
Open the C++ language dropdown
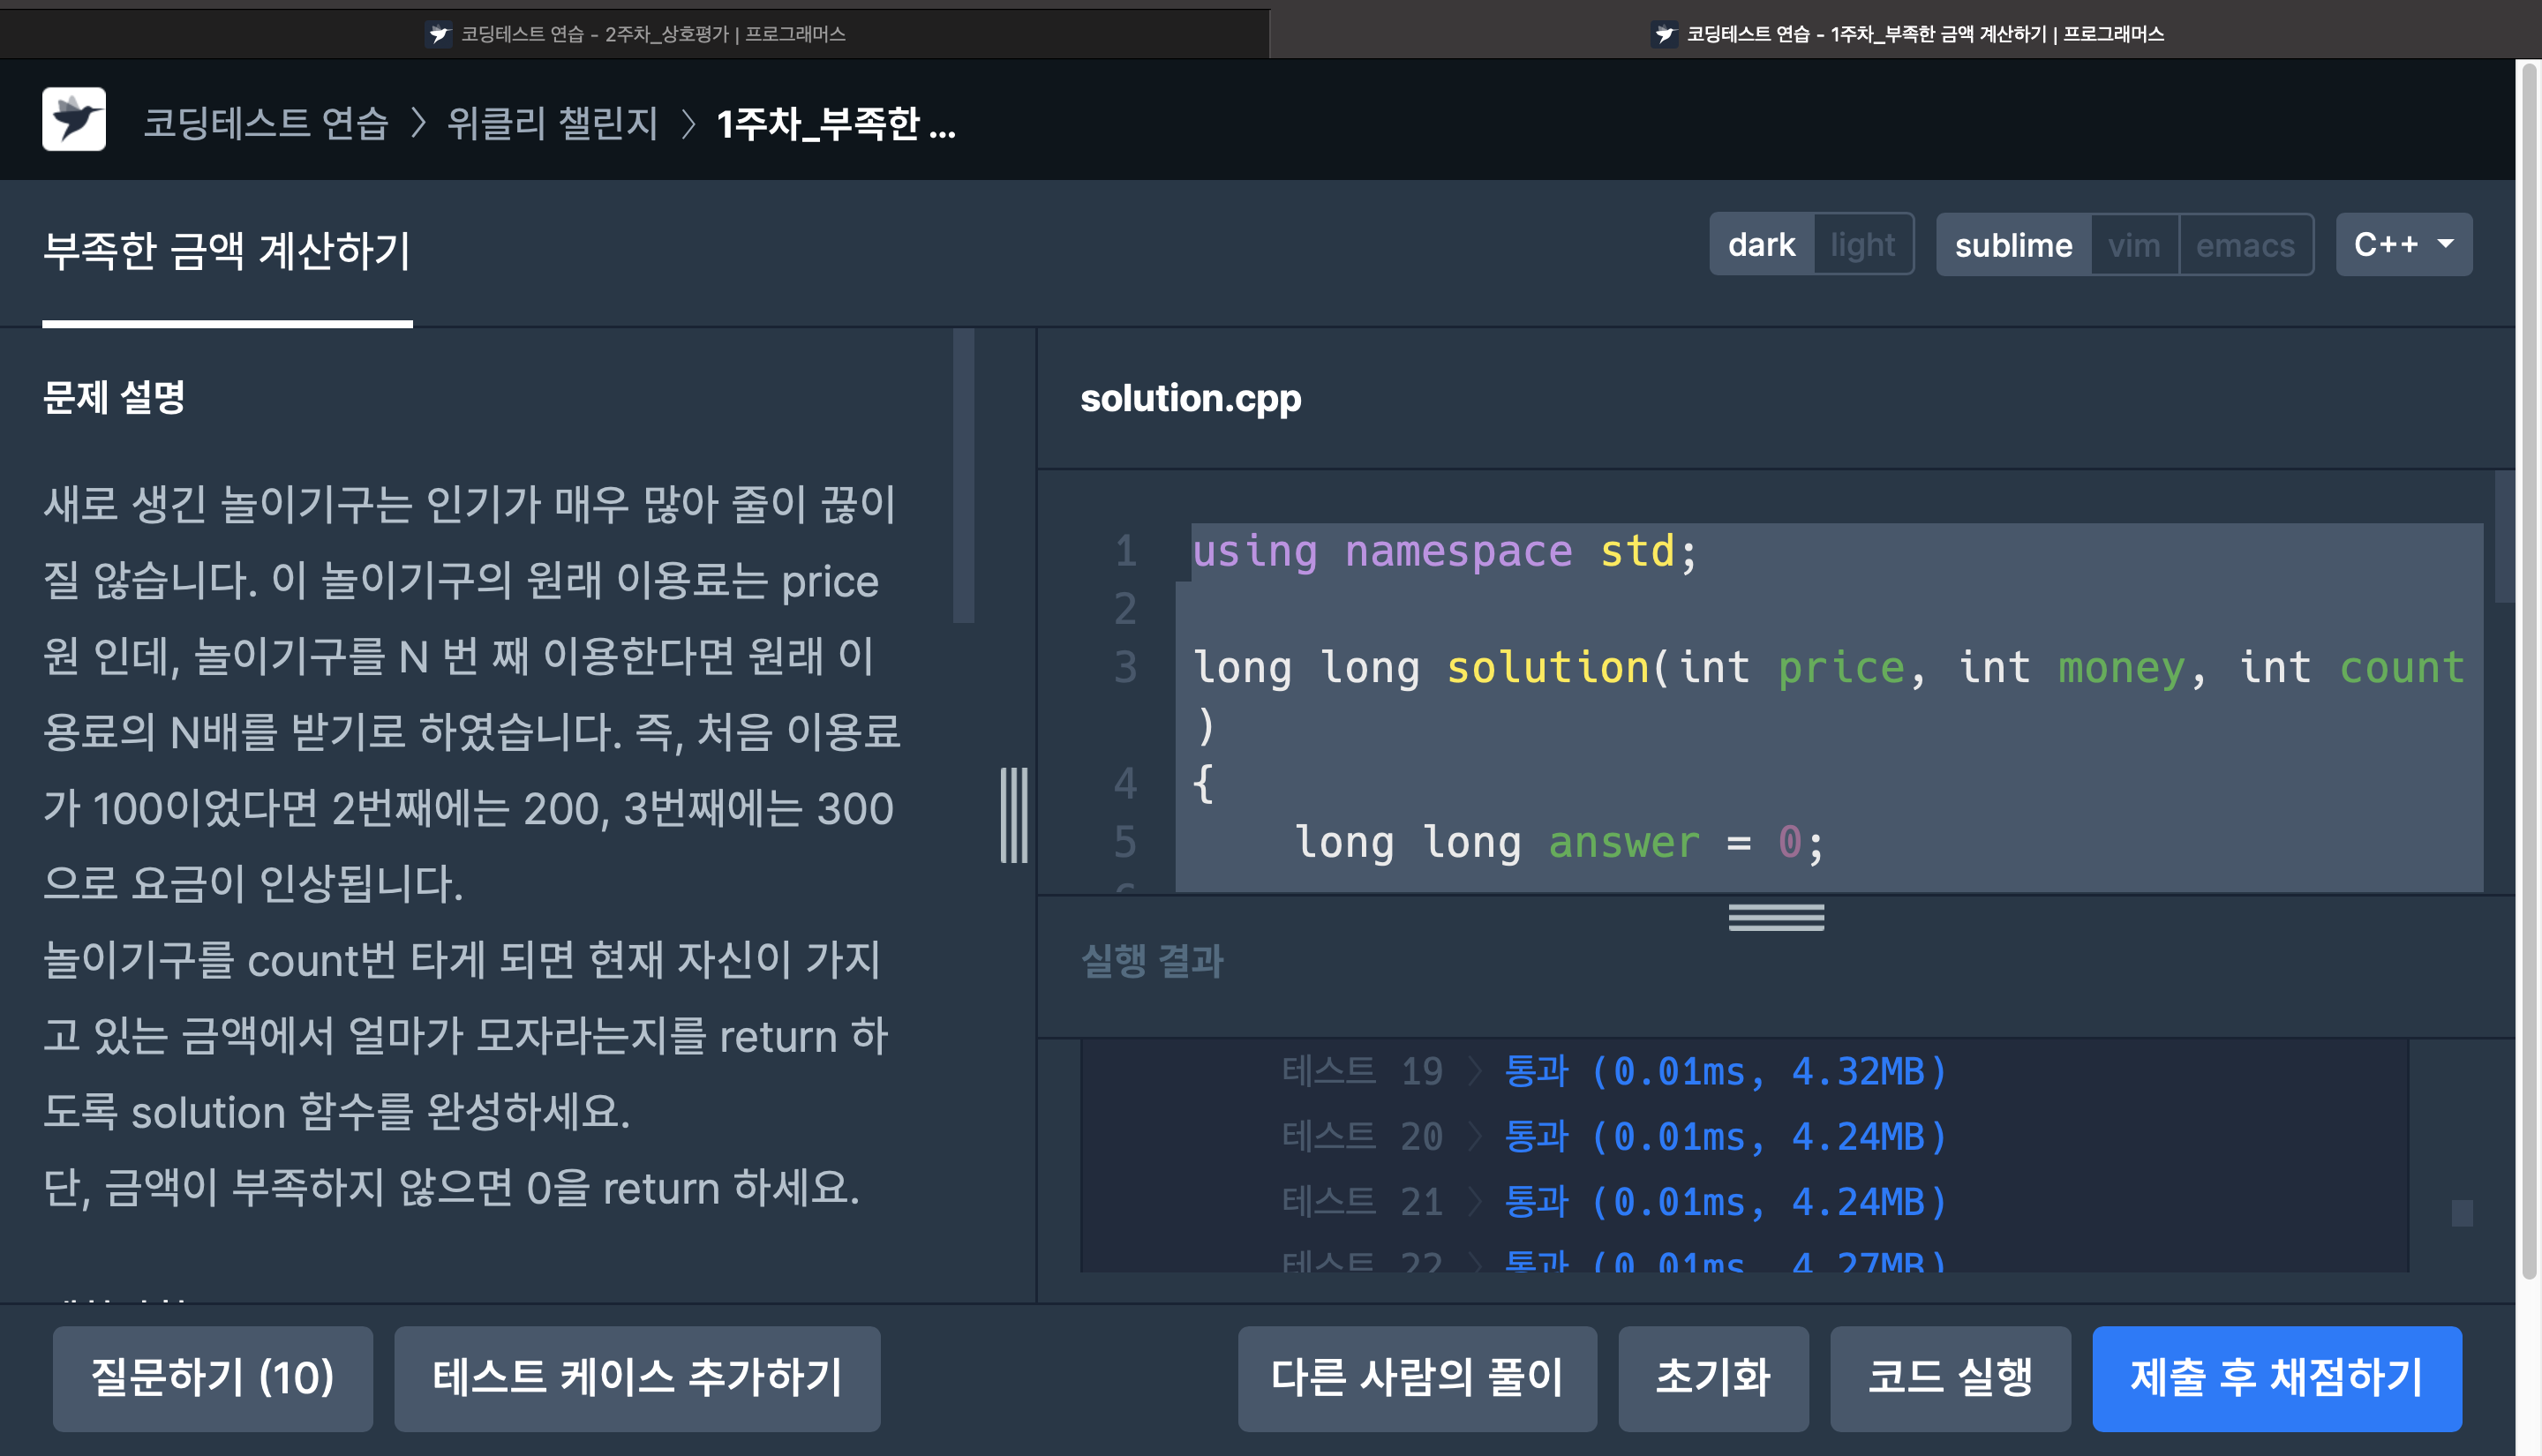point(2403,244)
